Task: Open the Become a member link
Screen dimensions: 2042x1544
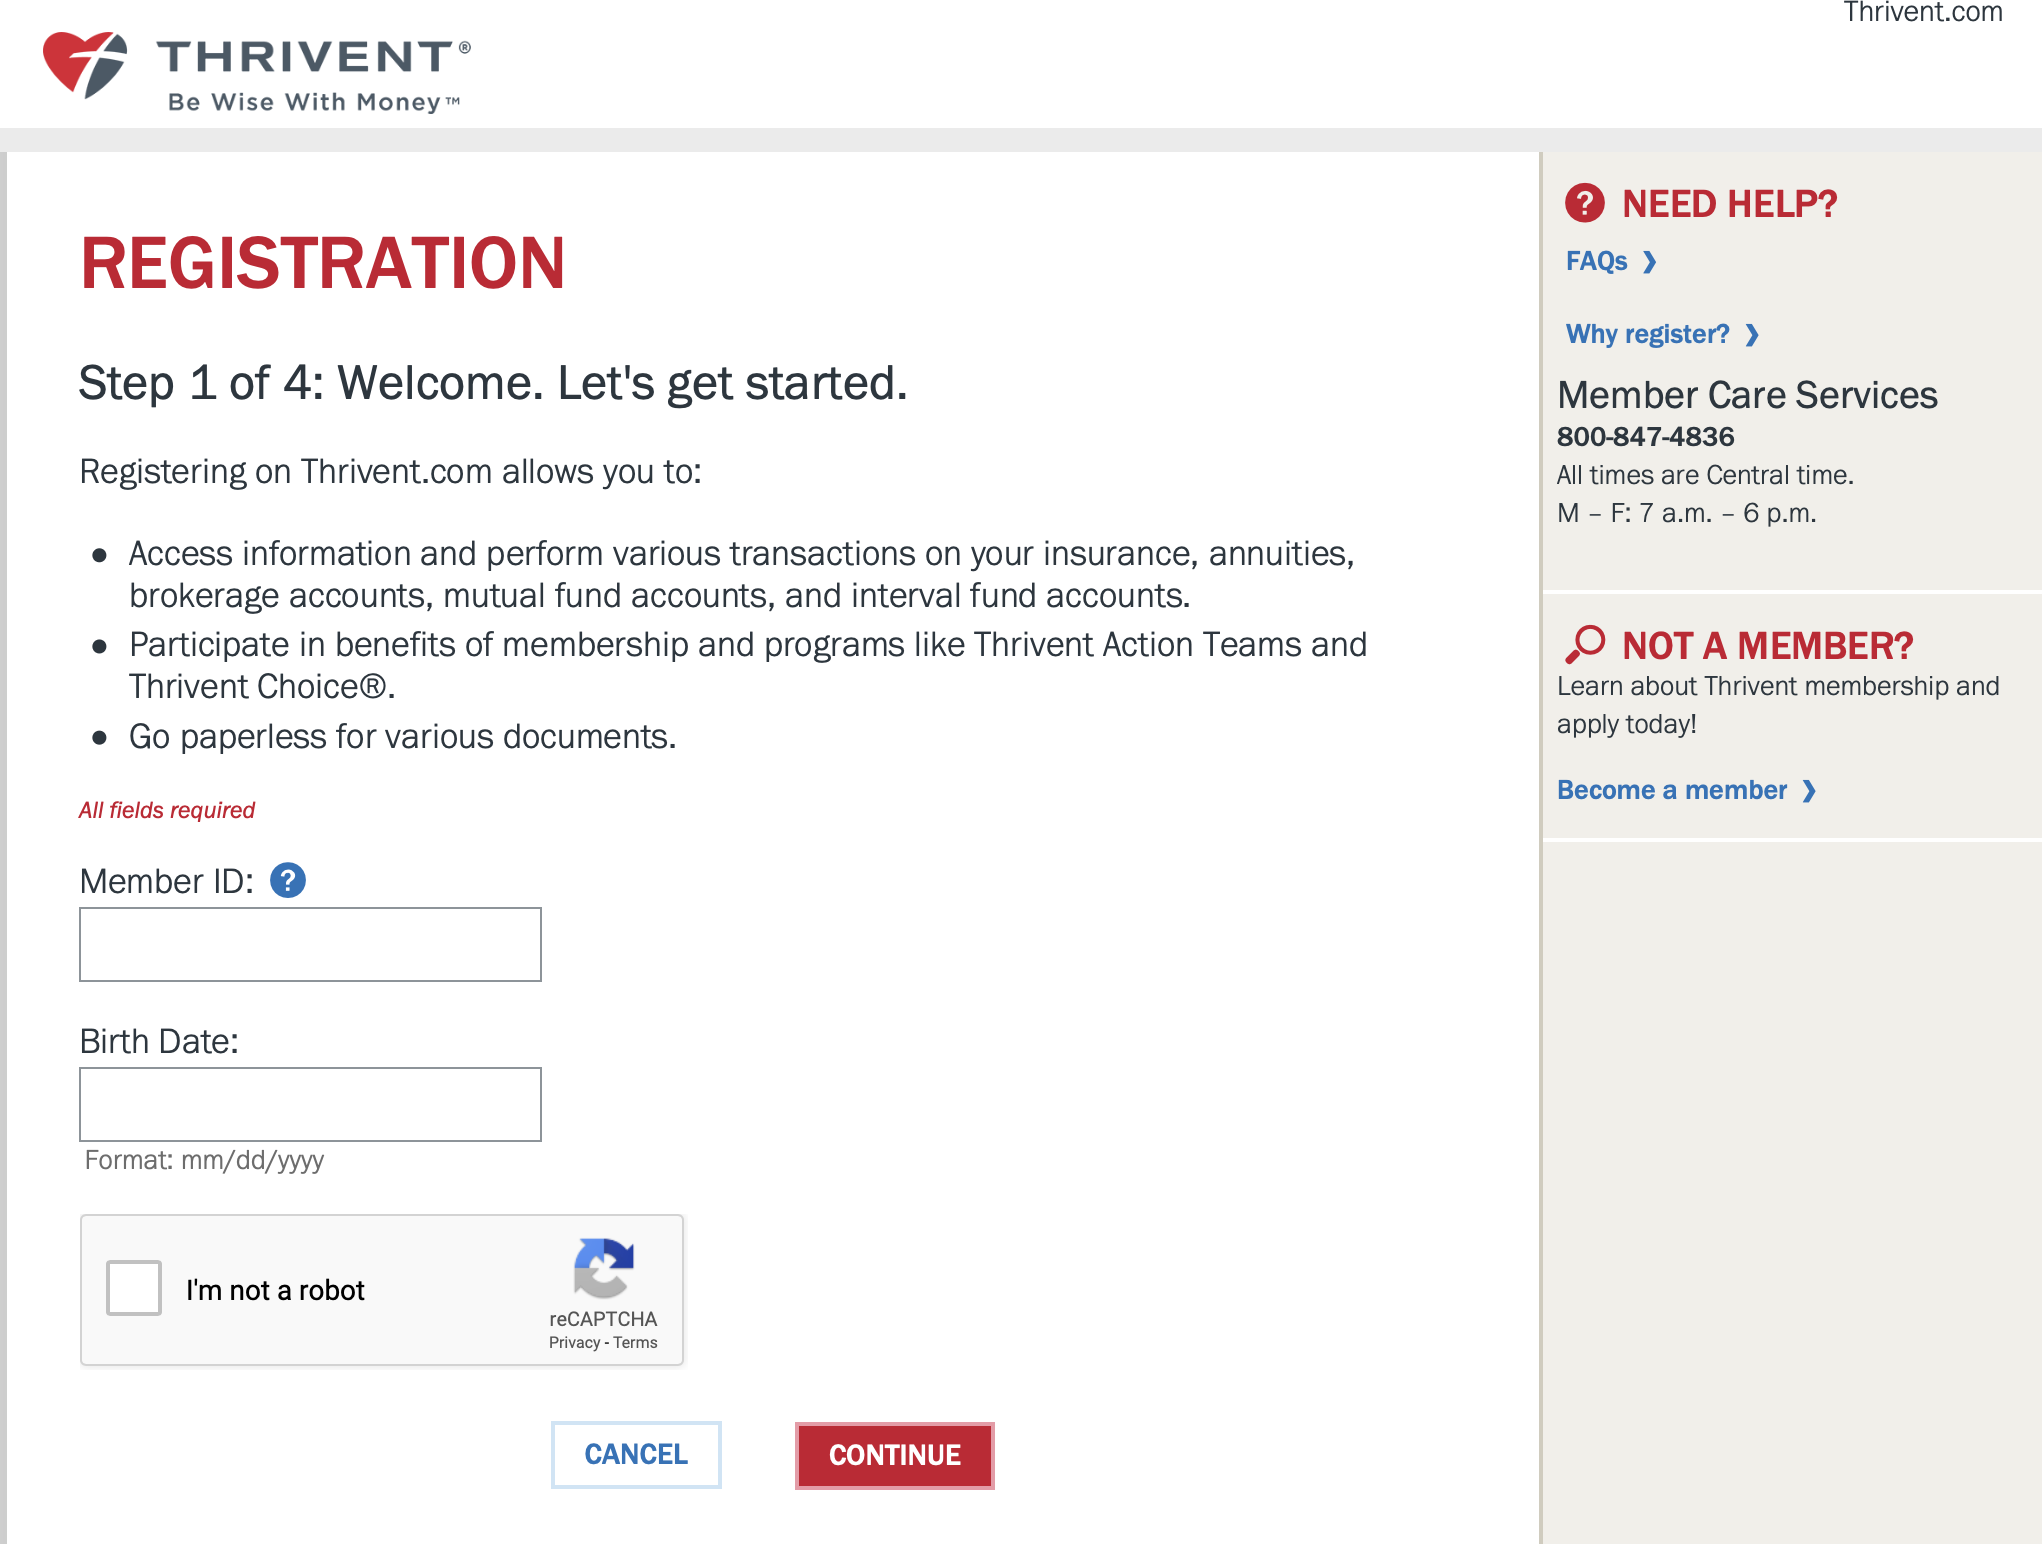Action: click(x=1670, y=790)
